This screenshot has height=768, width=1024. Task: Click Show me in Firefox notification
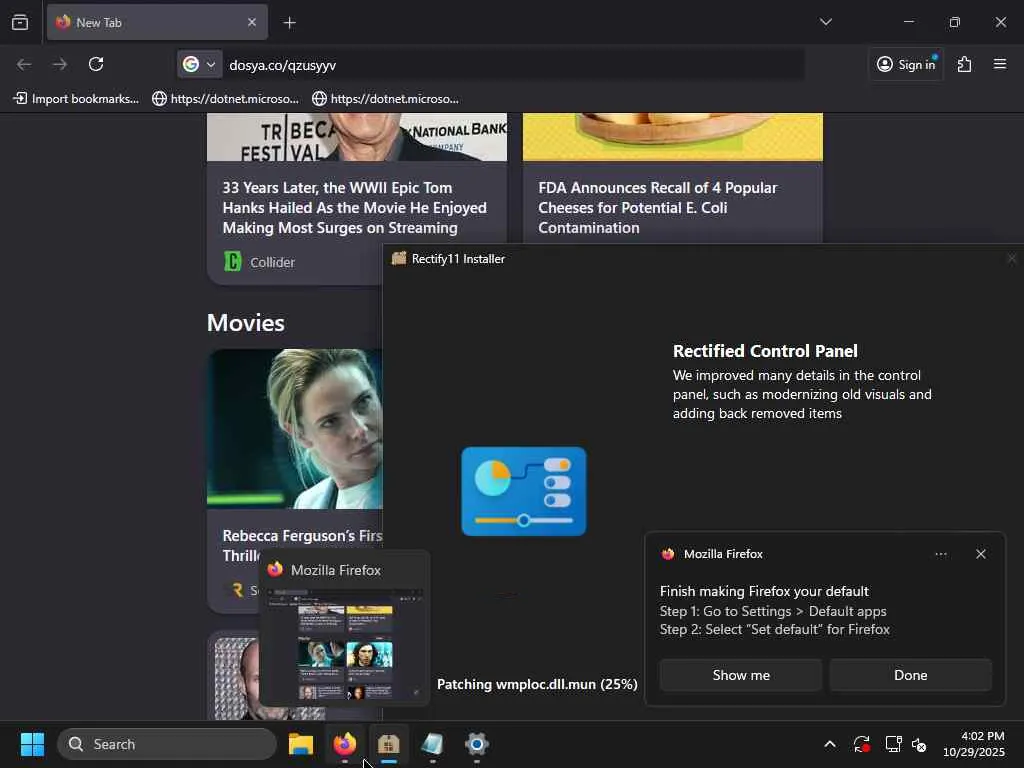point(741,675)
